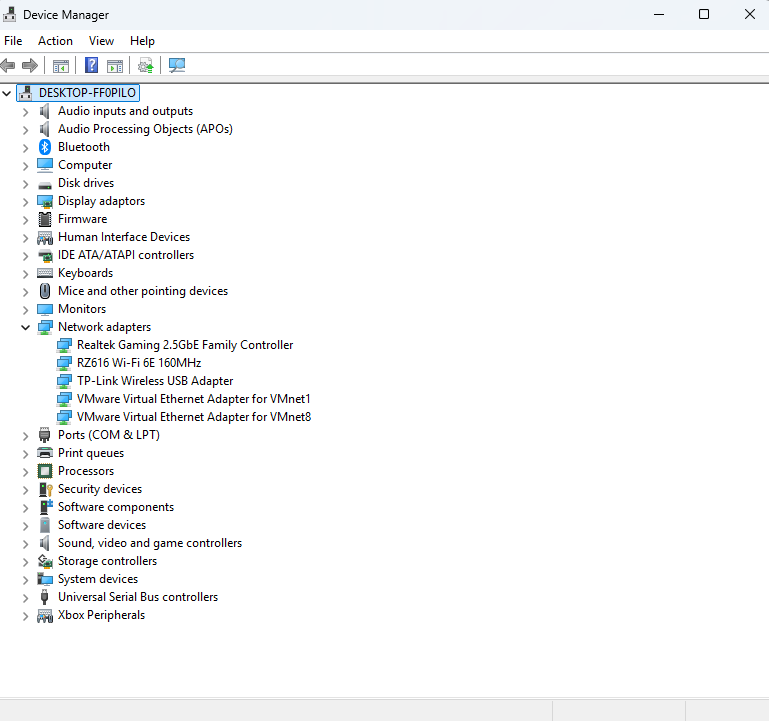Click the Back arrow toolbar icon
This screenshot has width=769, height=721.
(x=8, y=65)
